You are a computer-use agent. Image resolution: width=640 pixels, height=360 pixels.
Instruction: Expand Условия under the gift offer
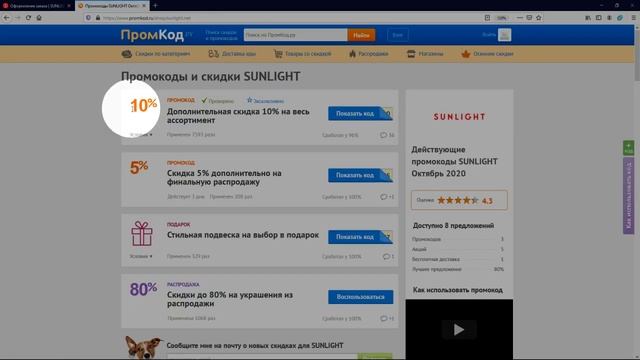[141, 256]
